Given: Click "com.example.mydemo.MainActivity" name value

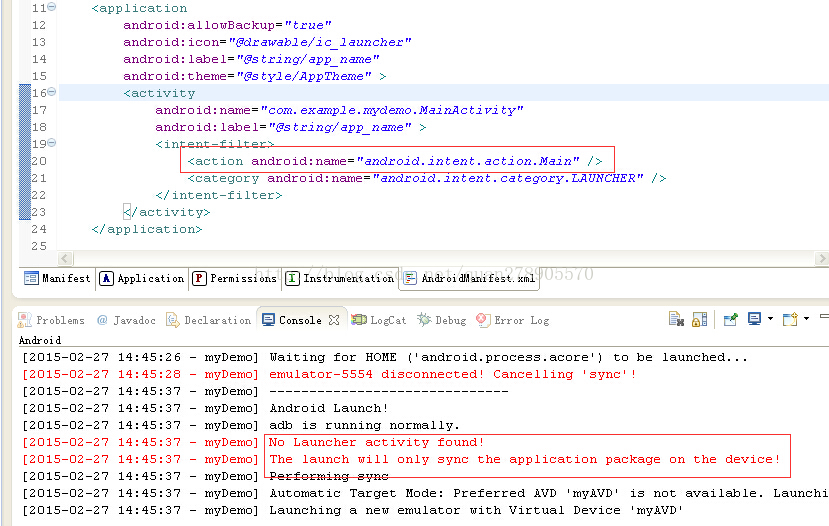Looking at the screenshot, I should click(x=392, y=110).
